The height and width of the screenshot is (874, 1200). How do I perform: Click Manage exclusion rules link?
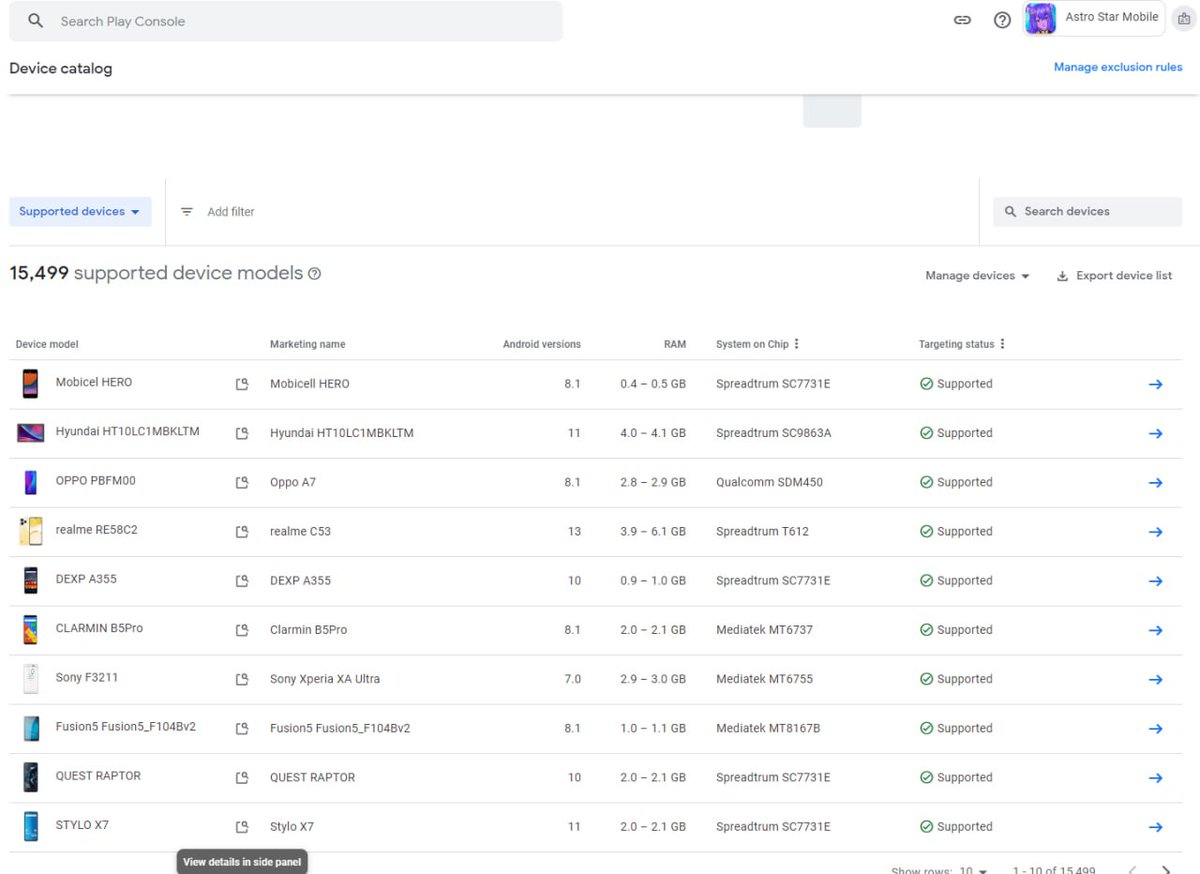1118,67
